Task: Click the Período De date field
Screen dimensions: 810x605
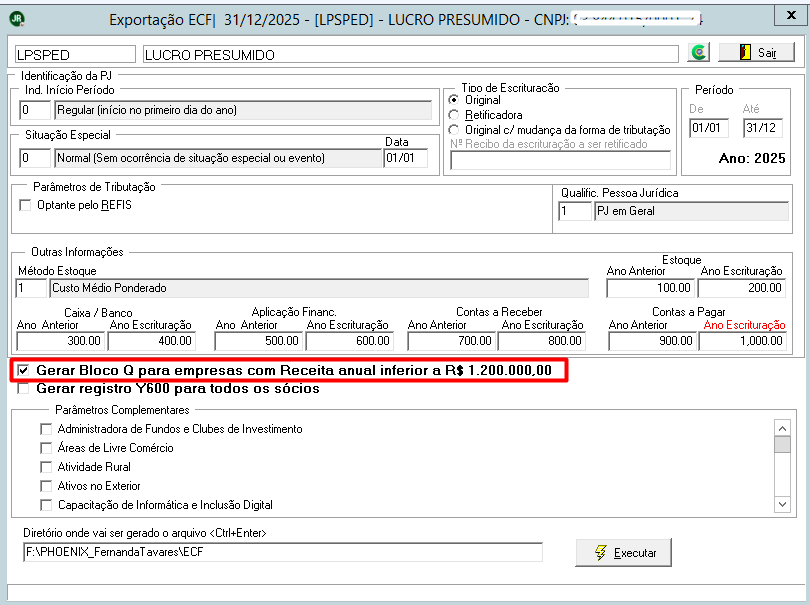Action: click(708, 128)
